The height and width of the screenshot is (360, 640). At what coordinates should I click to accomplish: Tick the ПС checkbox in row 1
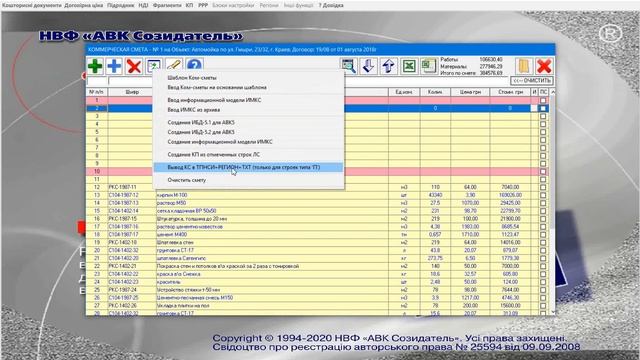pos(543,100)
